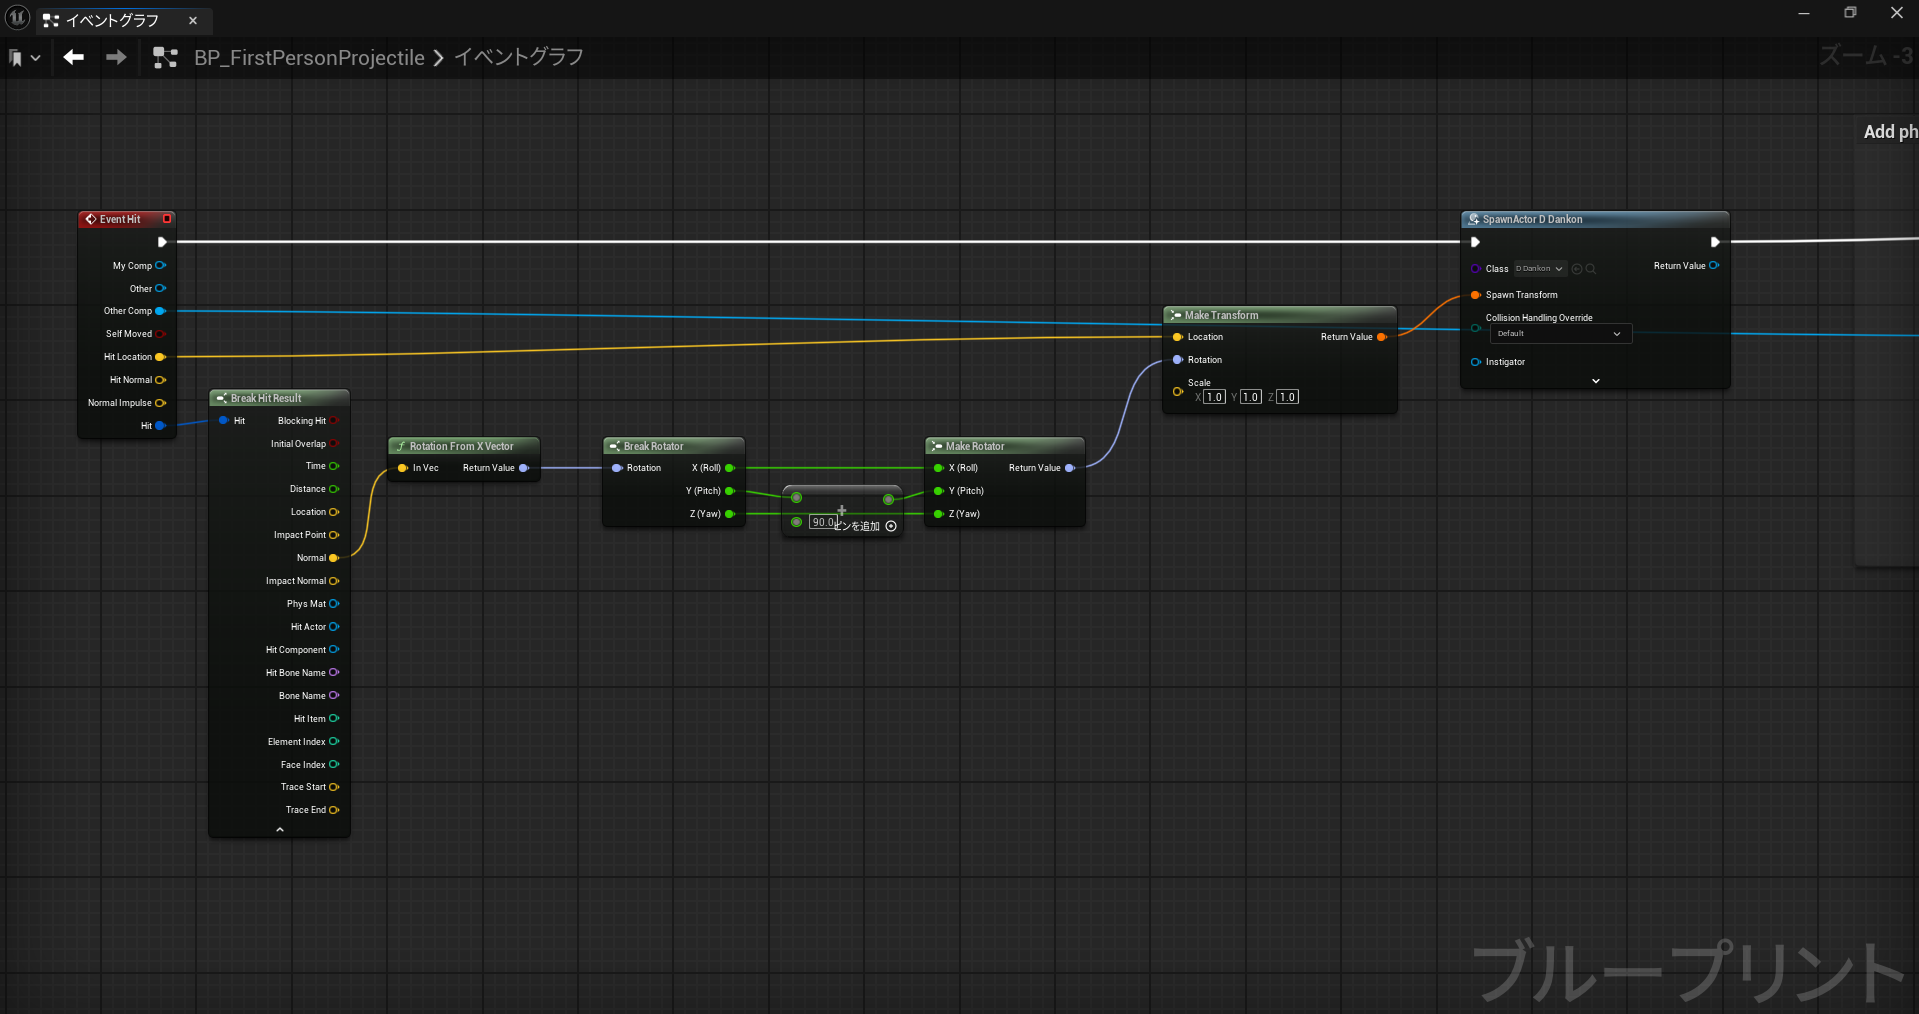The width and height of the screenshot is (1919, 1014).
Task: Select the Make Rotator node title
Action: (x=975, y=446)
